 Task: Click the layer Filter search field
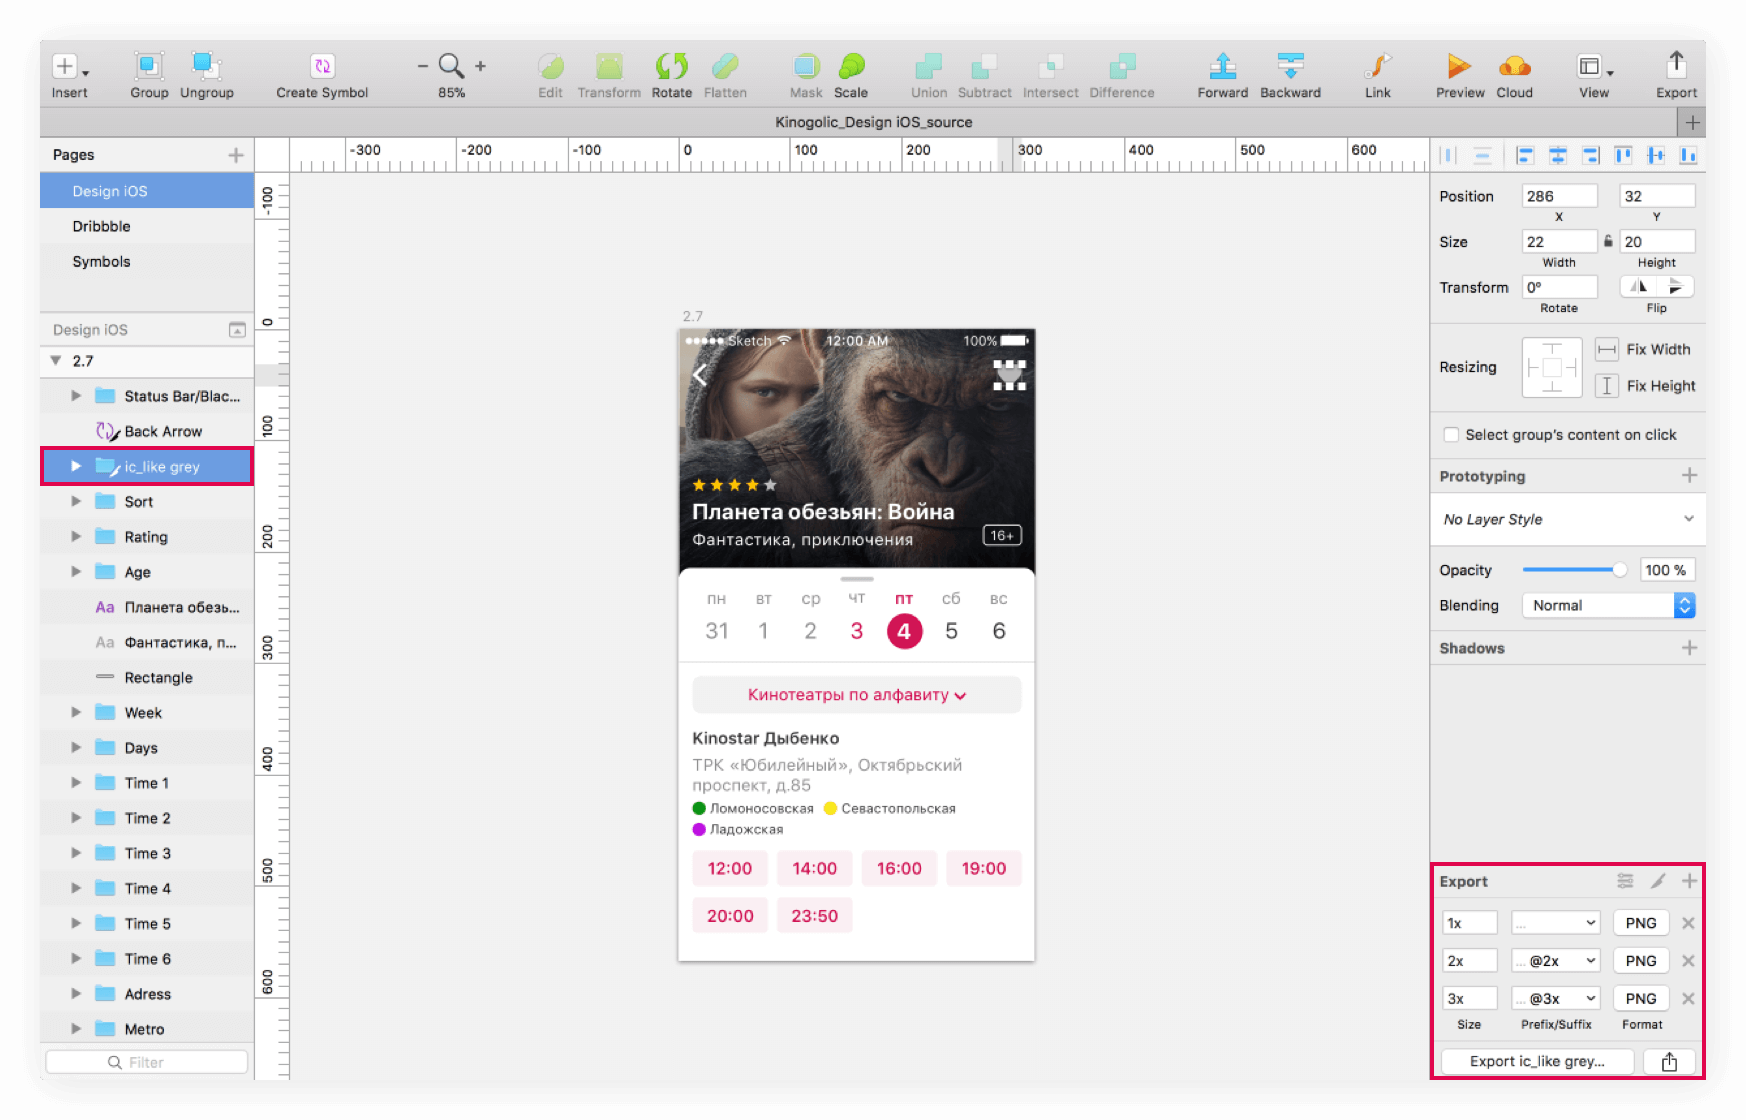(x=147, y=1062)
